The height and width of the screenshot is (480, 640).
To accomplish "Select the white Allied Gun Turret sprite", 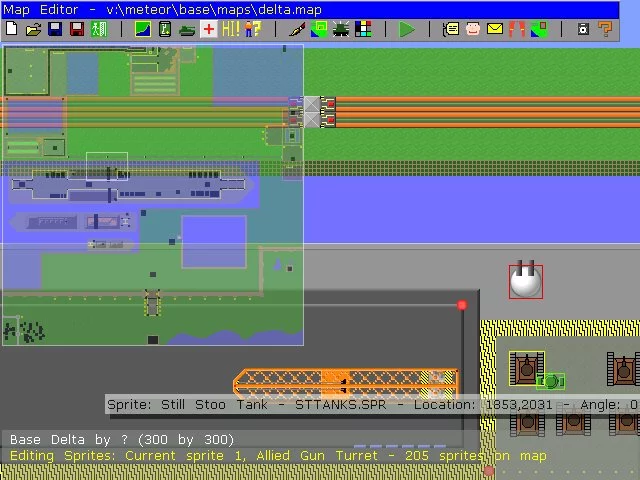I will tap(526, 281).
